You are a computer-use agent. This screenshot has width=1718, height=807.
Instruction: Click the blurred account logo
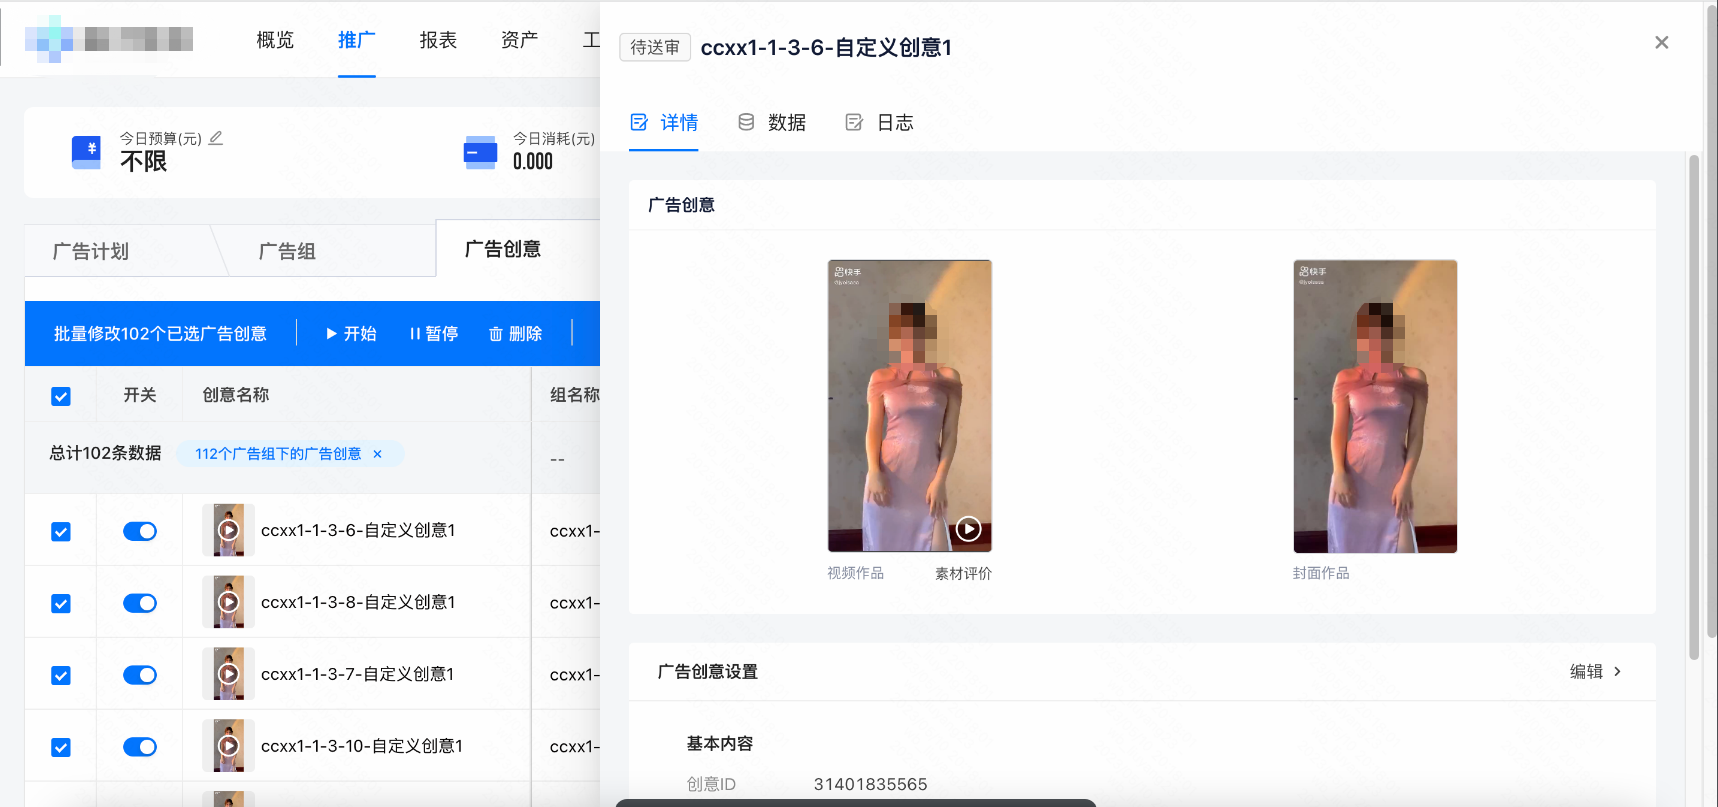(x=109, y=39)
